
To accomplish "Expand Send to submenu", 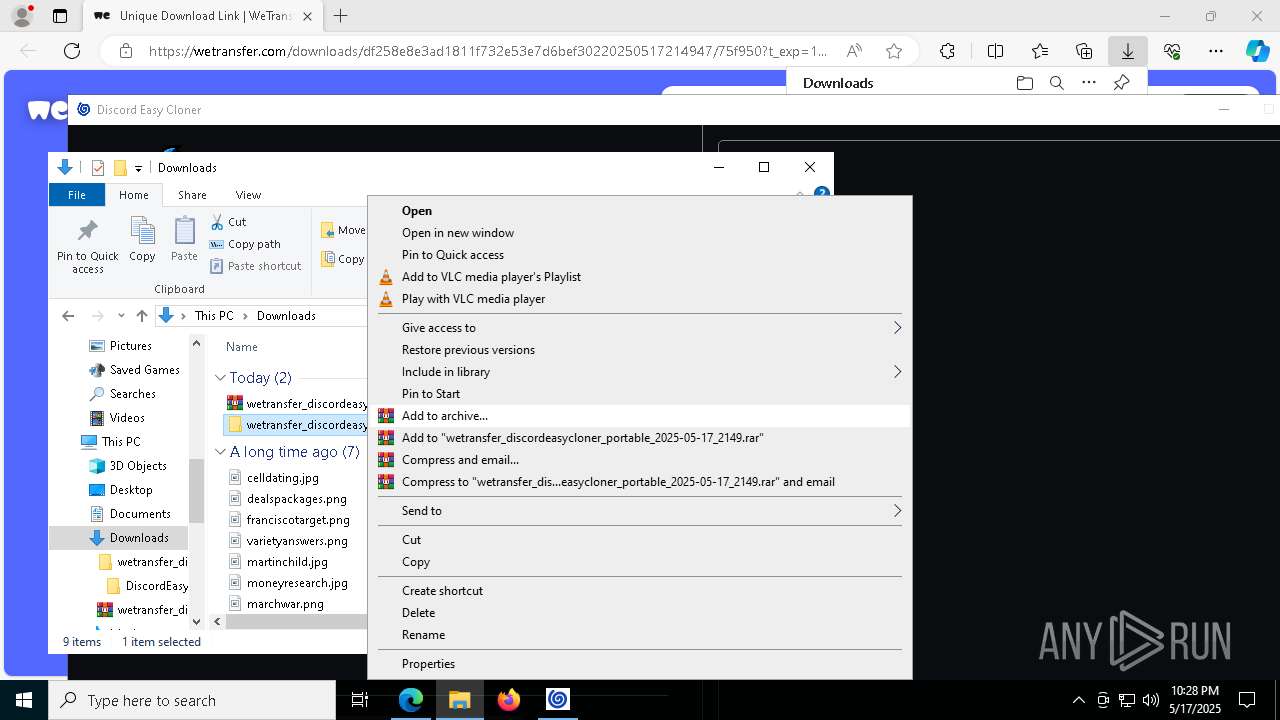I will 641,511.
